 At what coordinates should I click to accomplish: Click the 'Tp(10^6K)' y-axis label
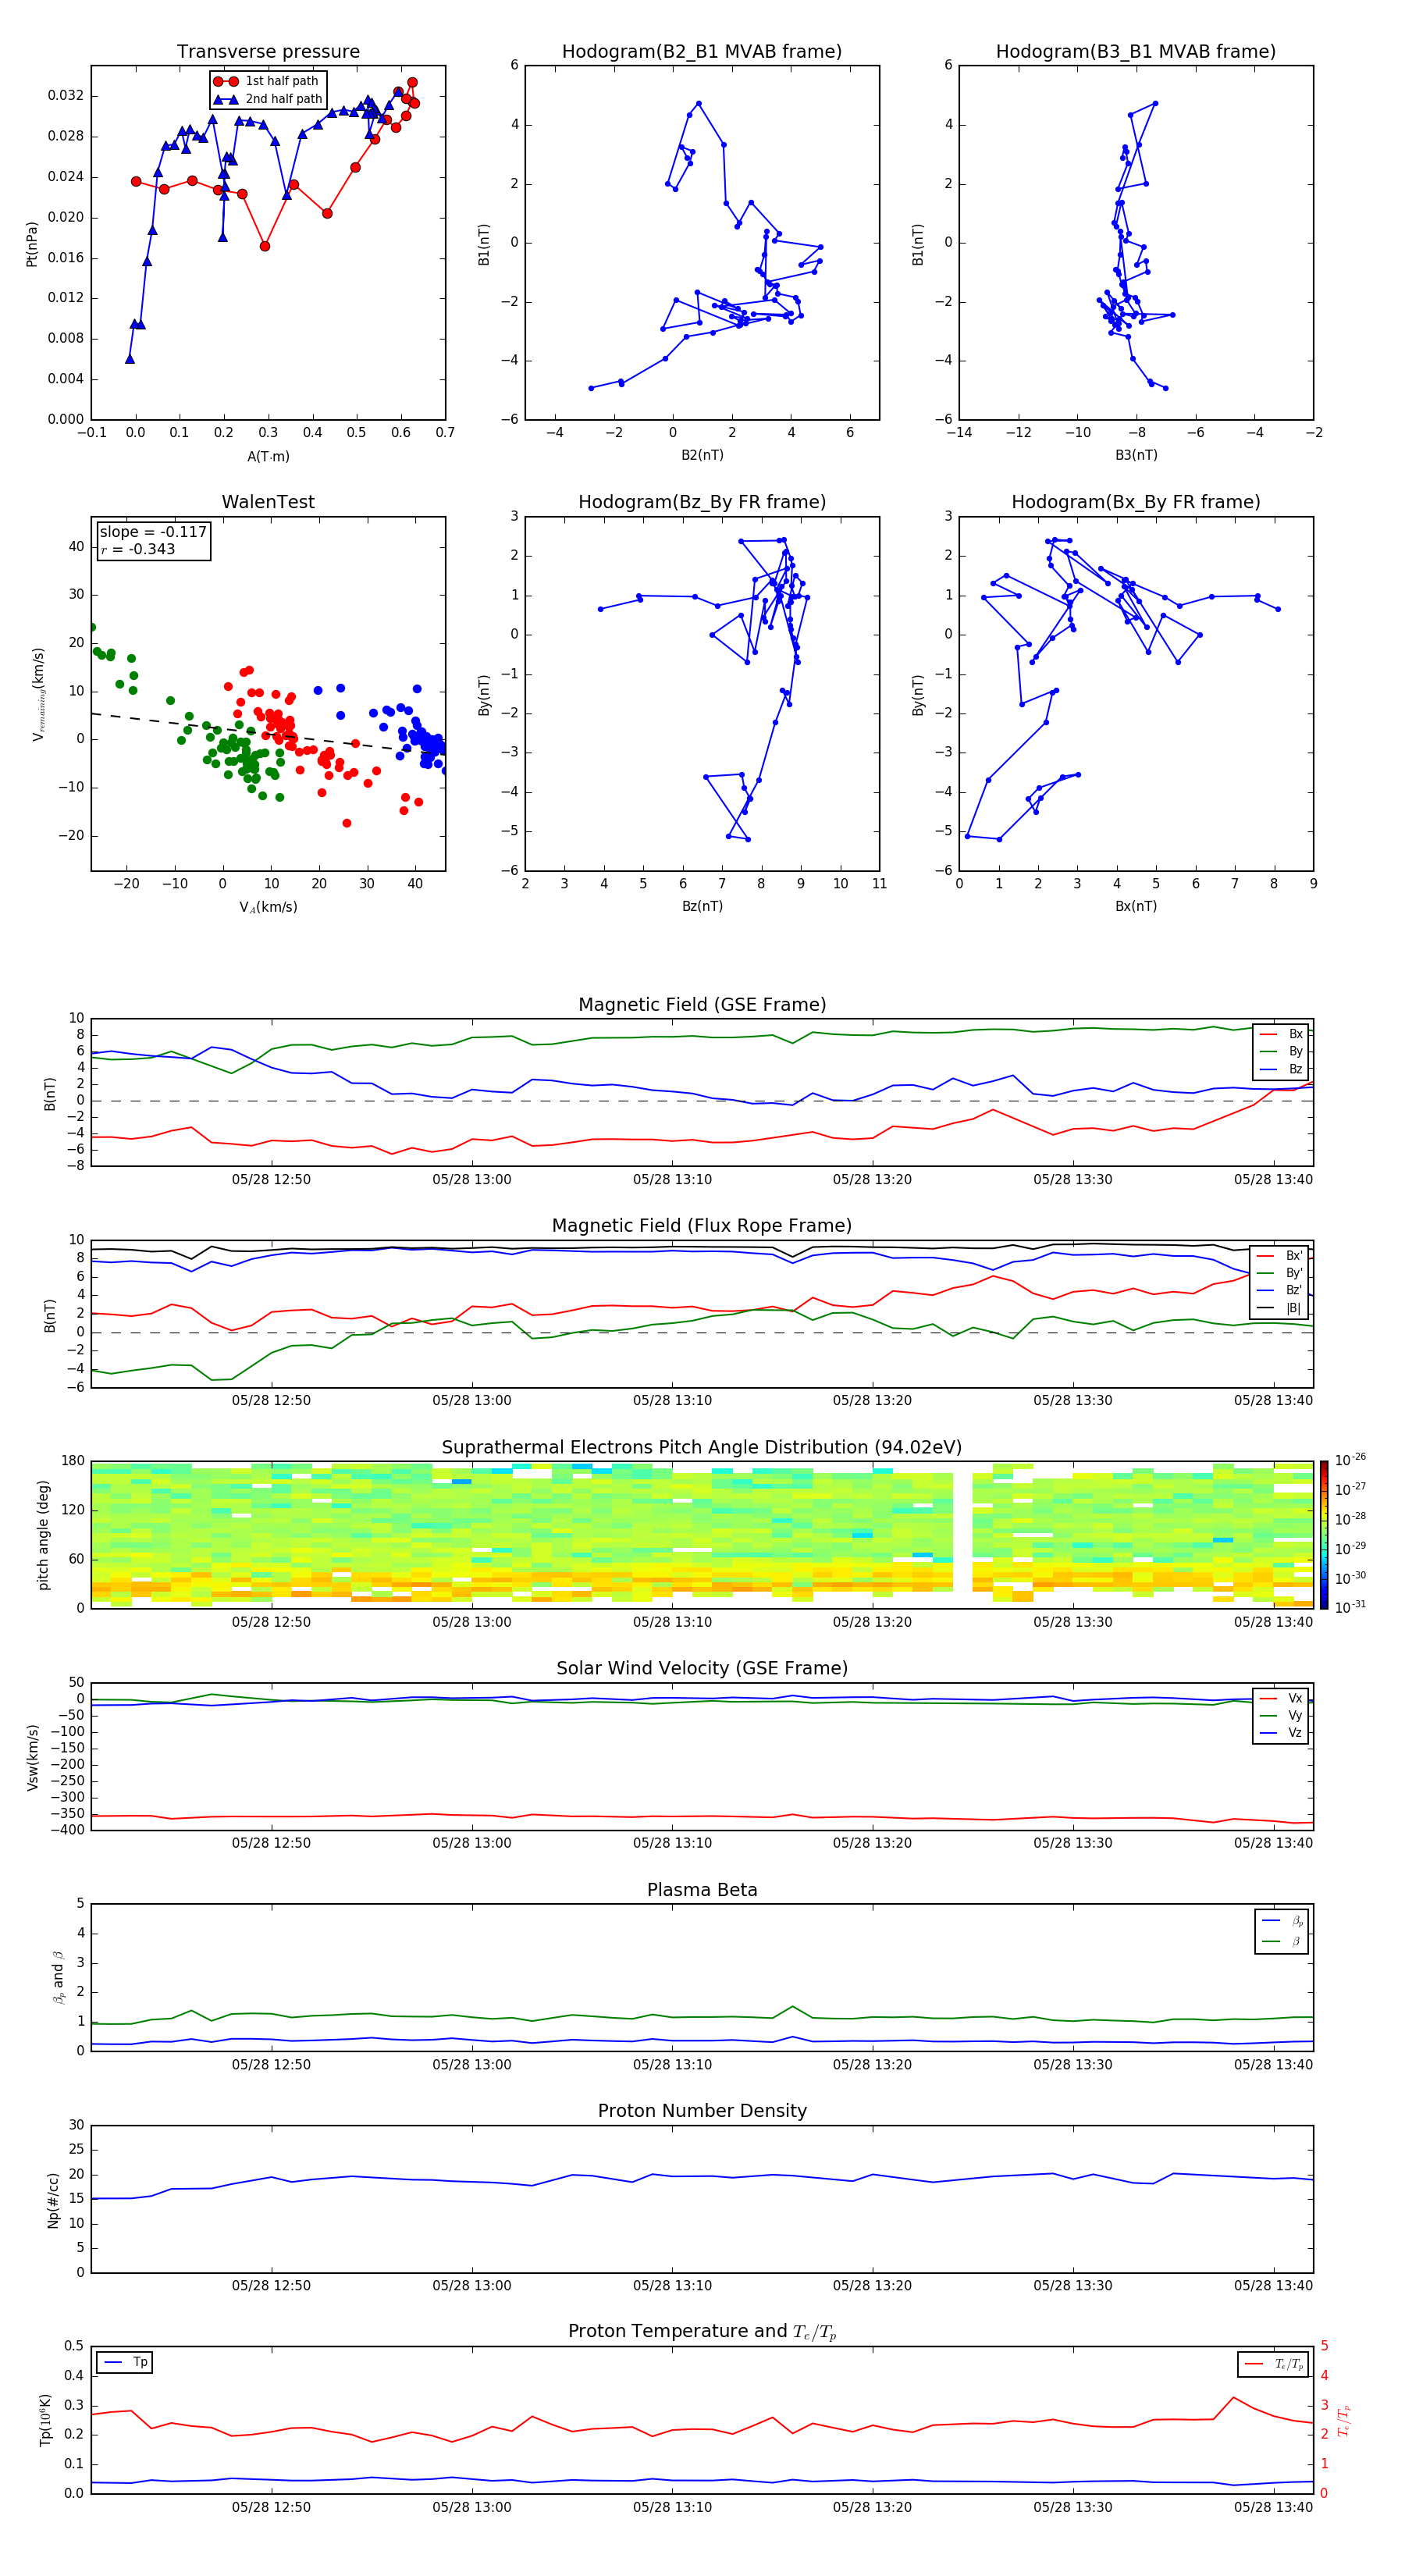pos(46,2420)
